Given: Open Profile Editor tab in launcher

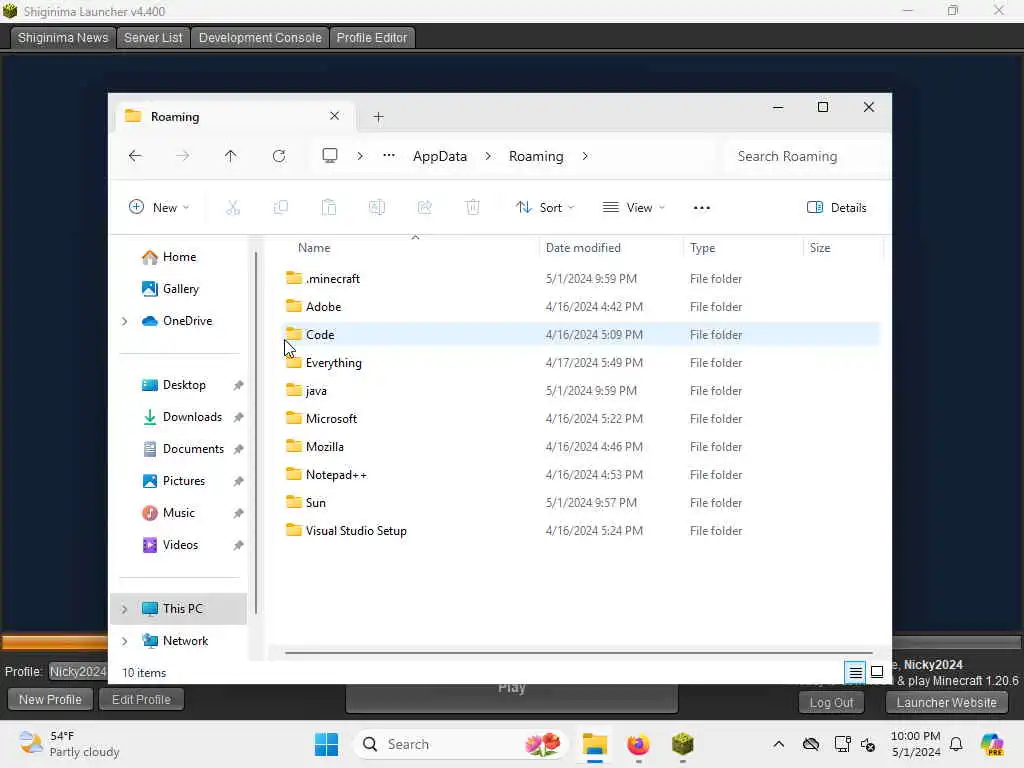Looking at the screenshot, I should coord(372,38).
